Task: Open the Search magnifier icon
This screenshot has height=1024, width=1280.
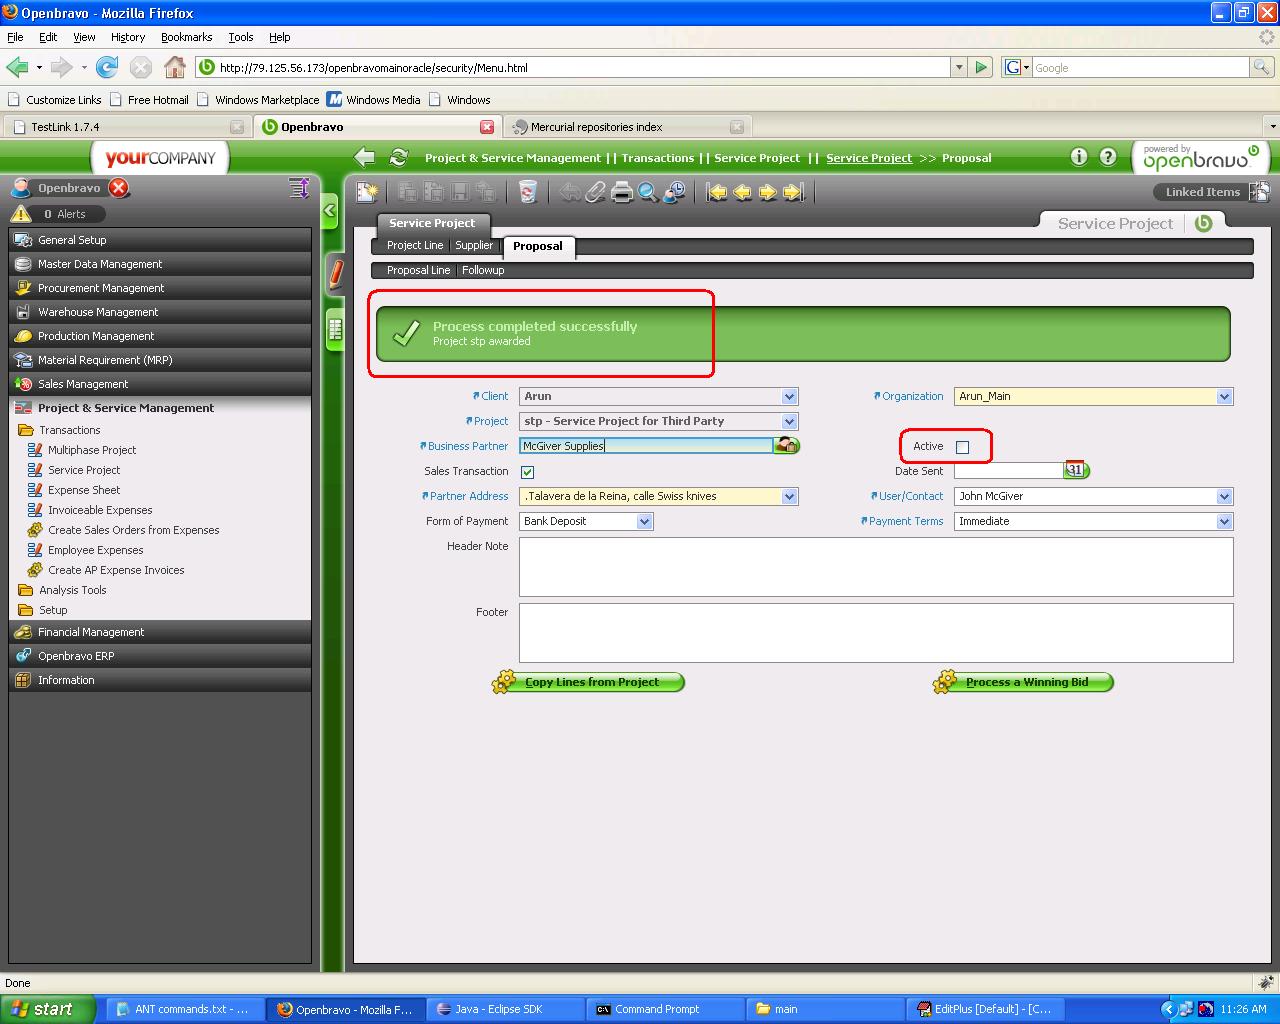Action: coord(648,192)
